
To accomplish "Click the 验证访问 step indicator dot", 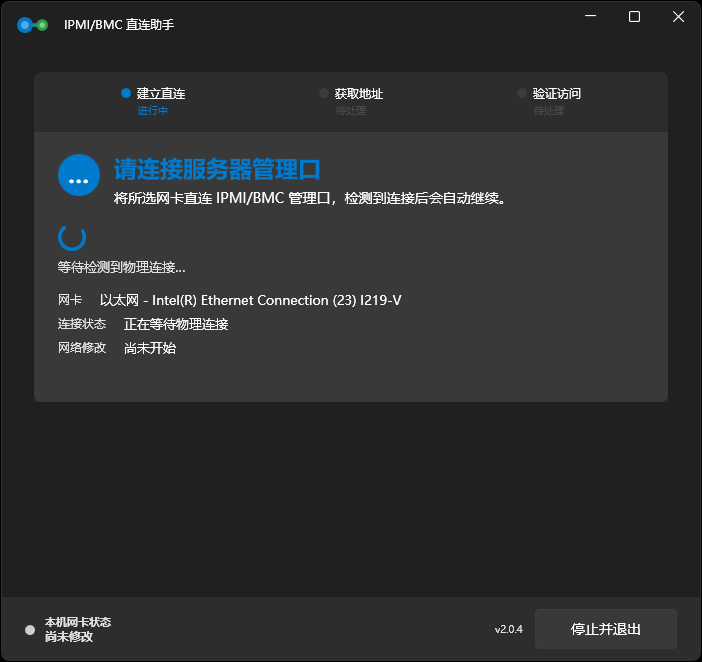I will click(522, 93).
